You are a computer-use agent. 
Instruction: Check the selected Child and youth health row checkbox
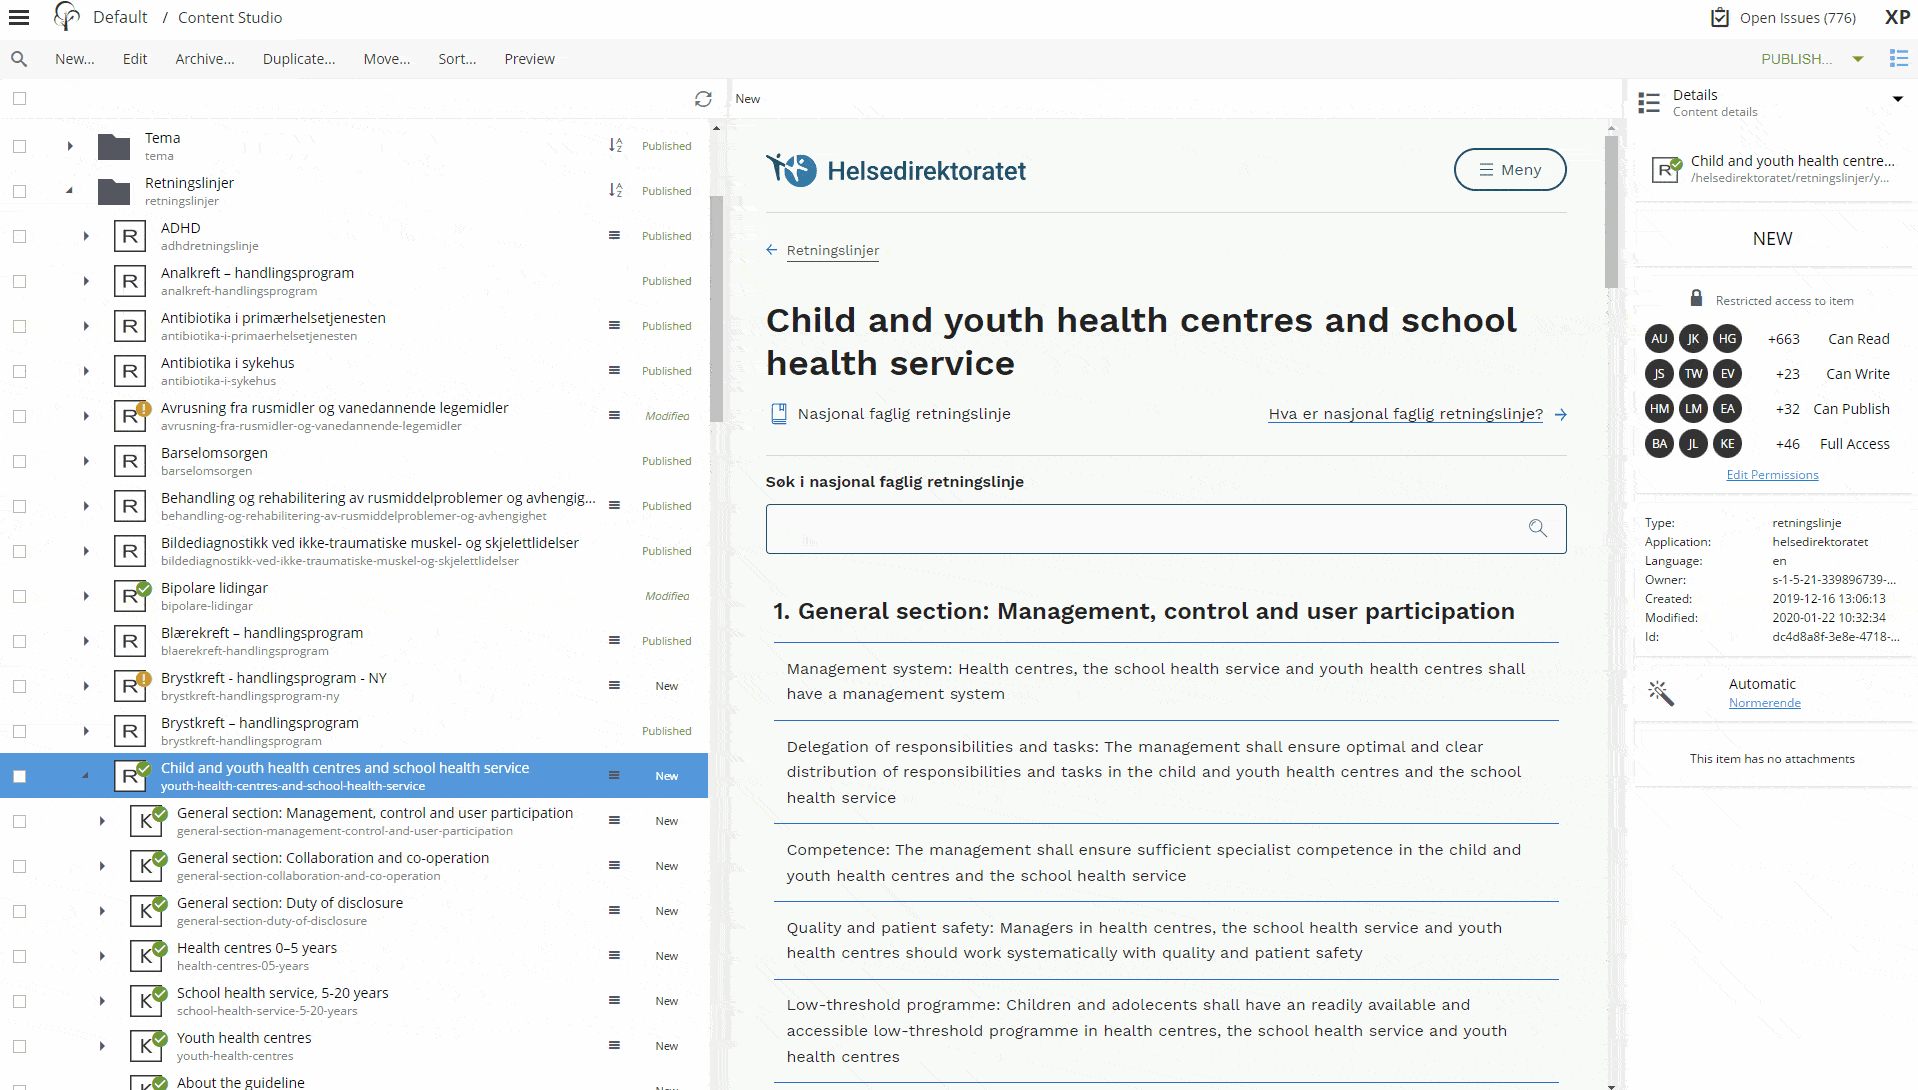[x=19, y=776]
